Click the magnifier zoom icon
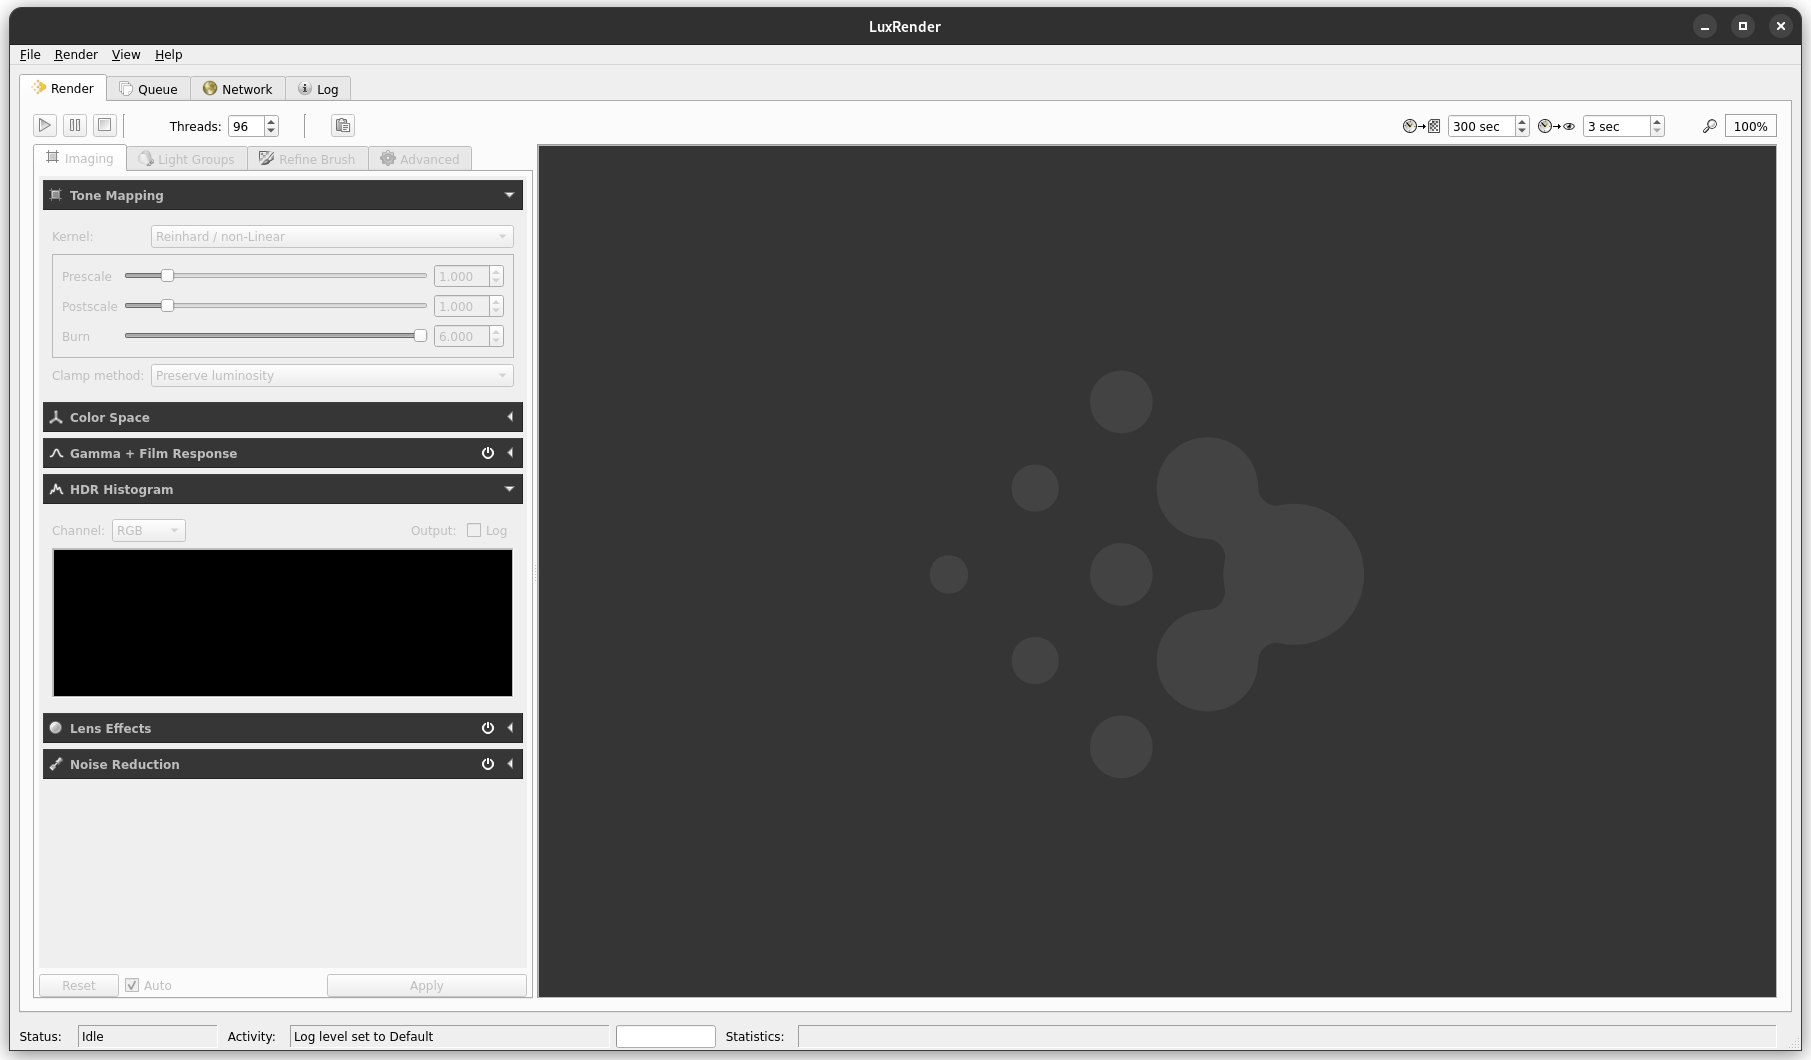1811x1060 pixels. (x=1710, y=126)
